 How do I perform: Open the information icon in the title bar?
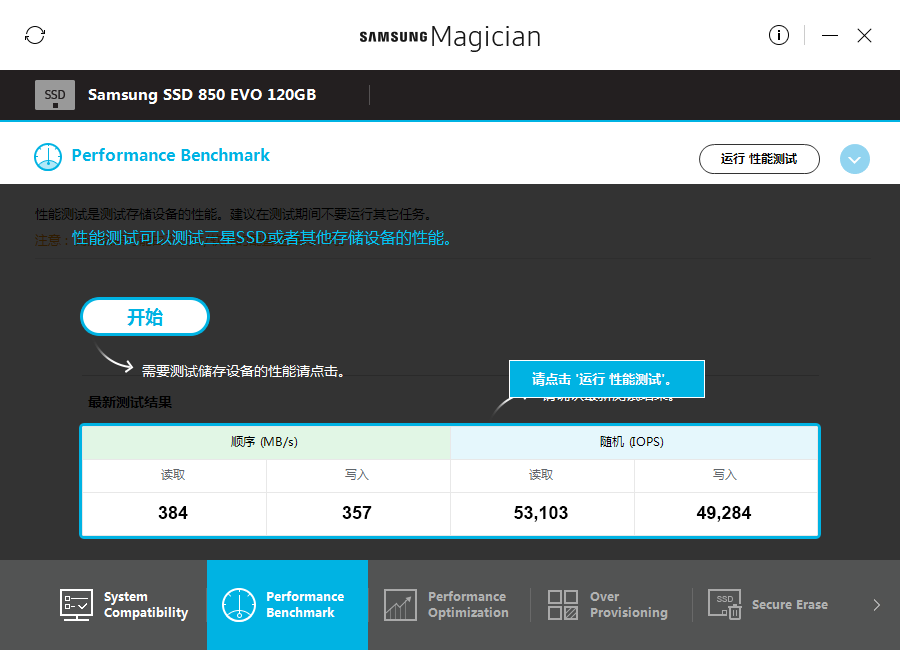pos(778,35)
